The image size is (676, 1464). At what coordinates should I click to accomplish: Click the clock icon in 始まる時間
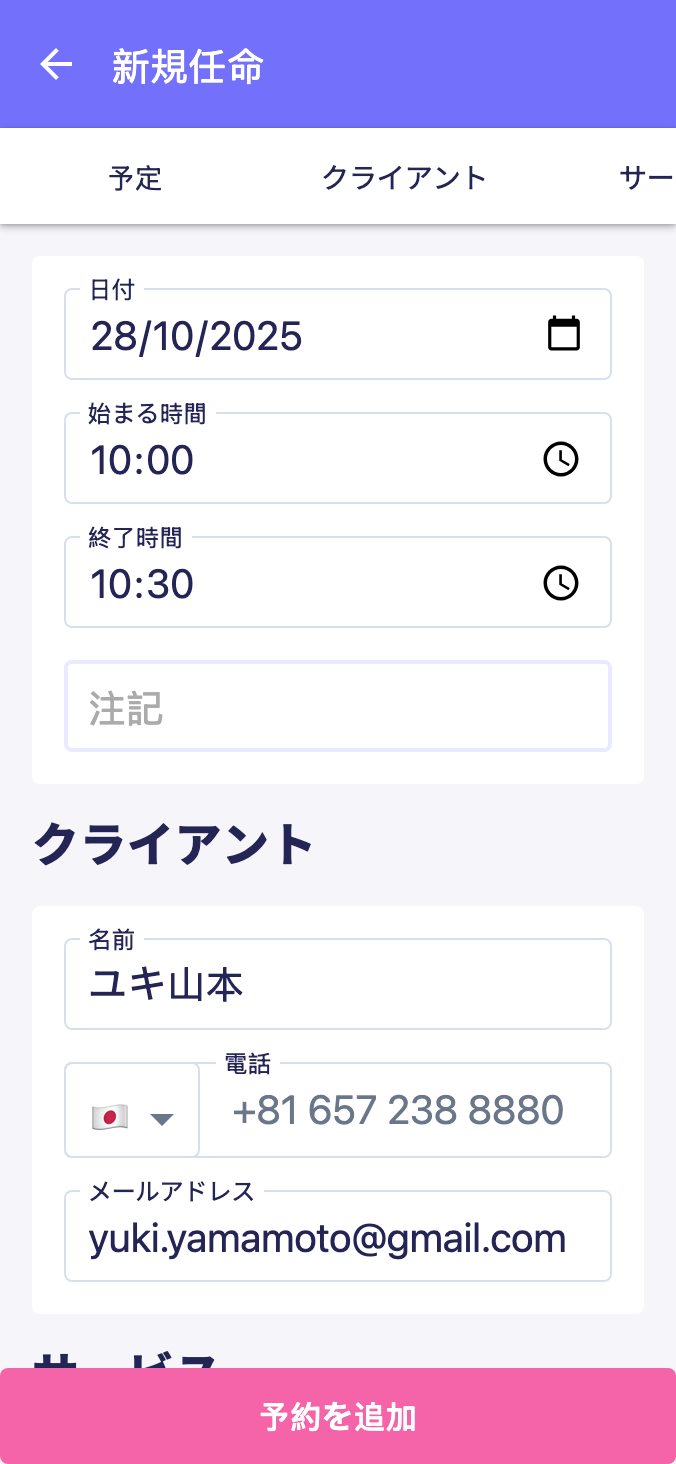coord(561,460)
